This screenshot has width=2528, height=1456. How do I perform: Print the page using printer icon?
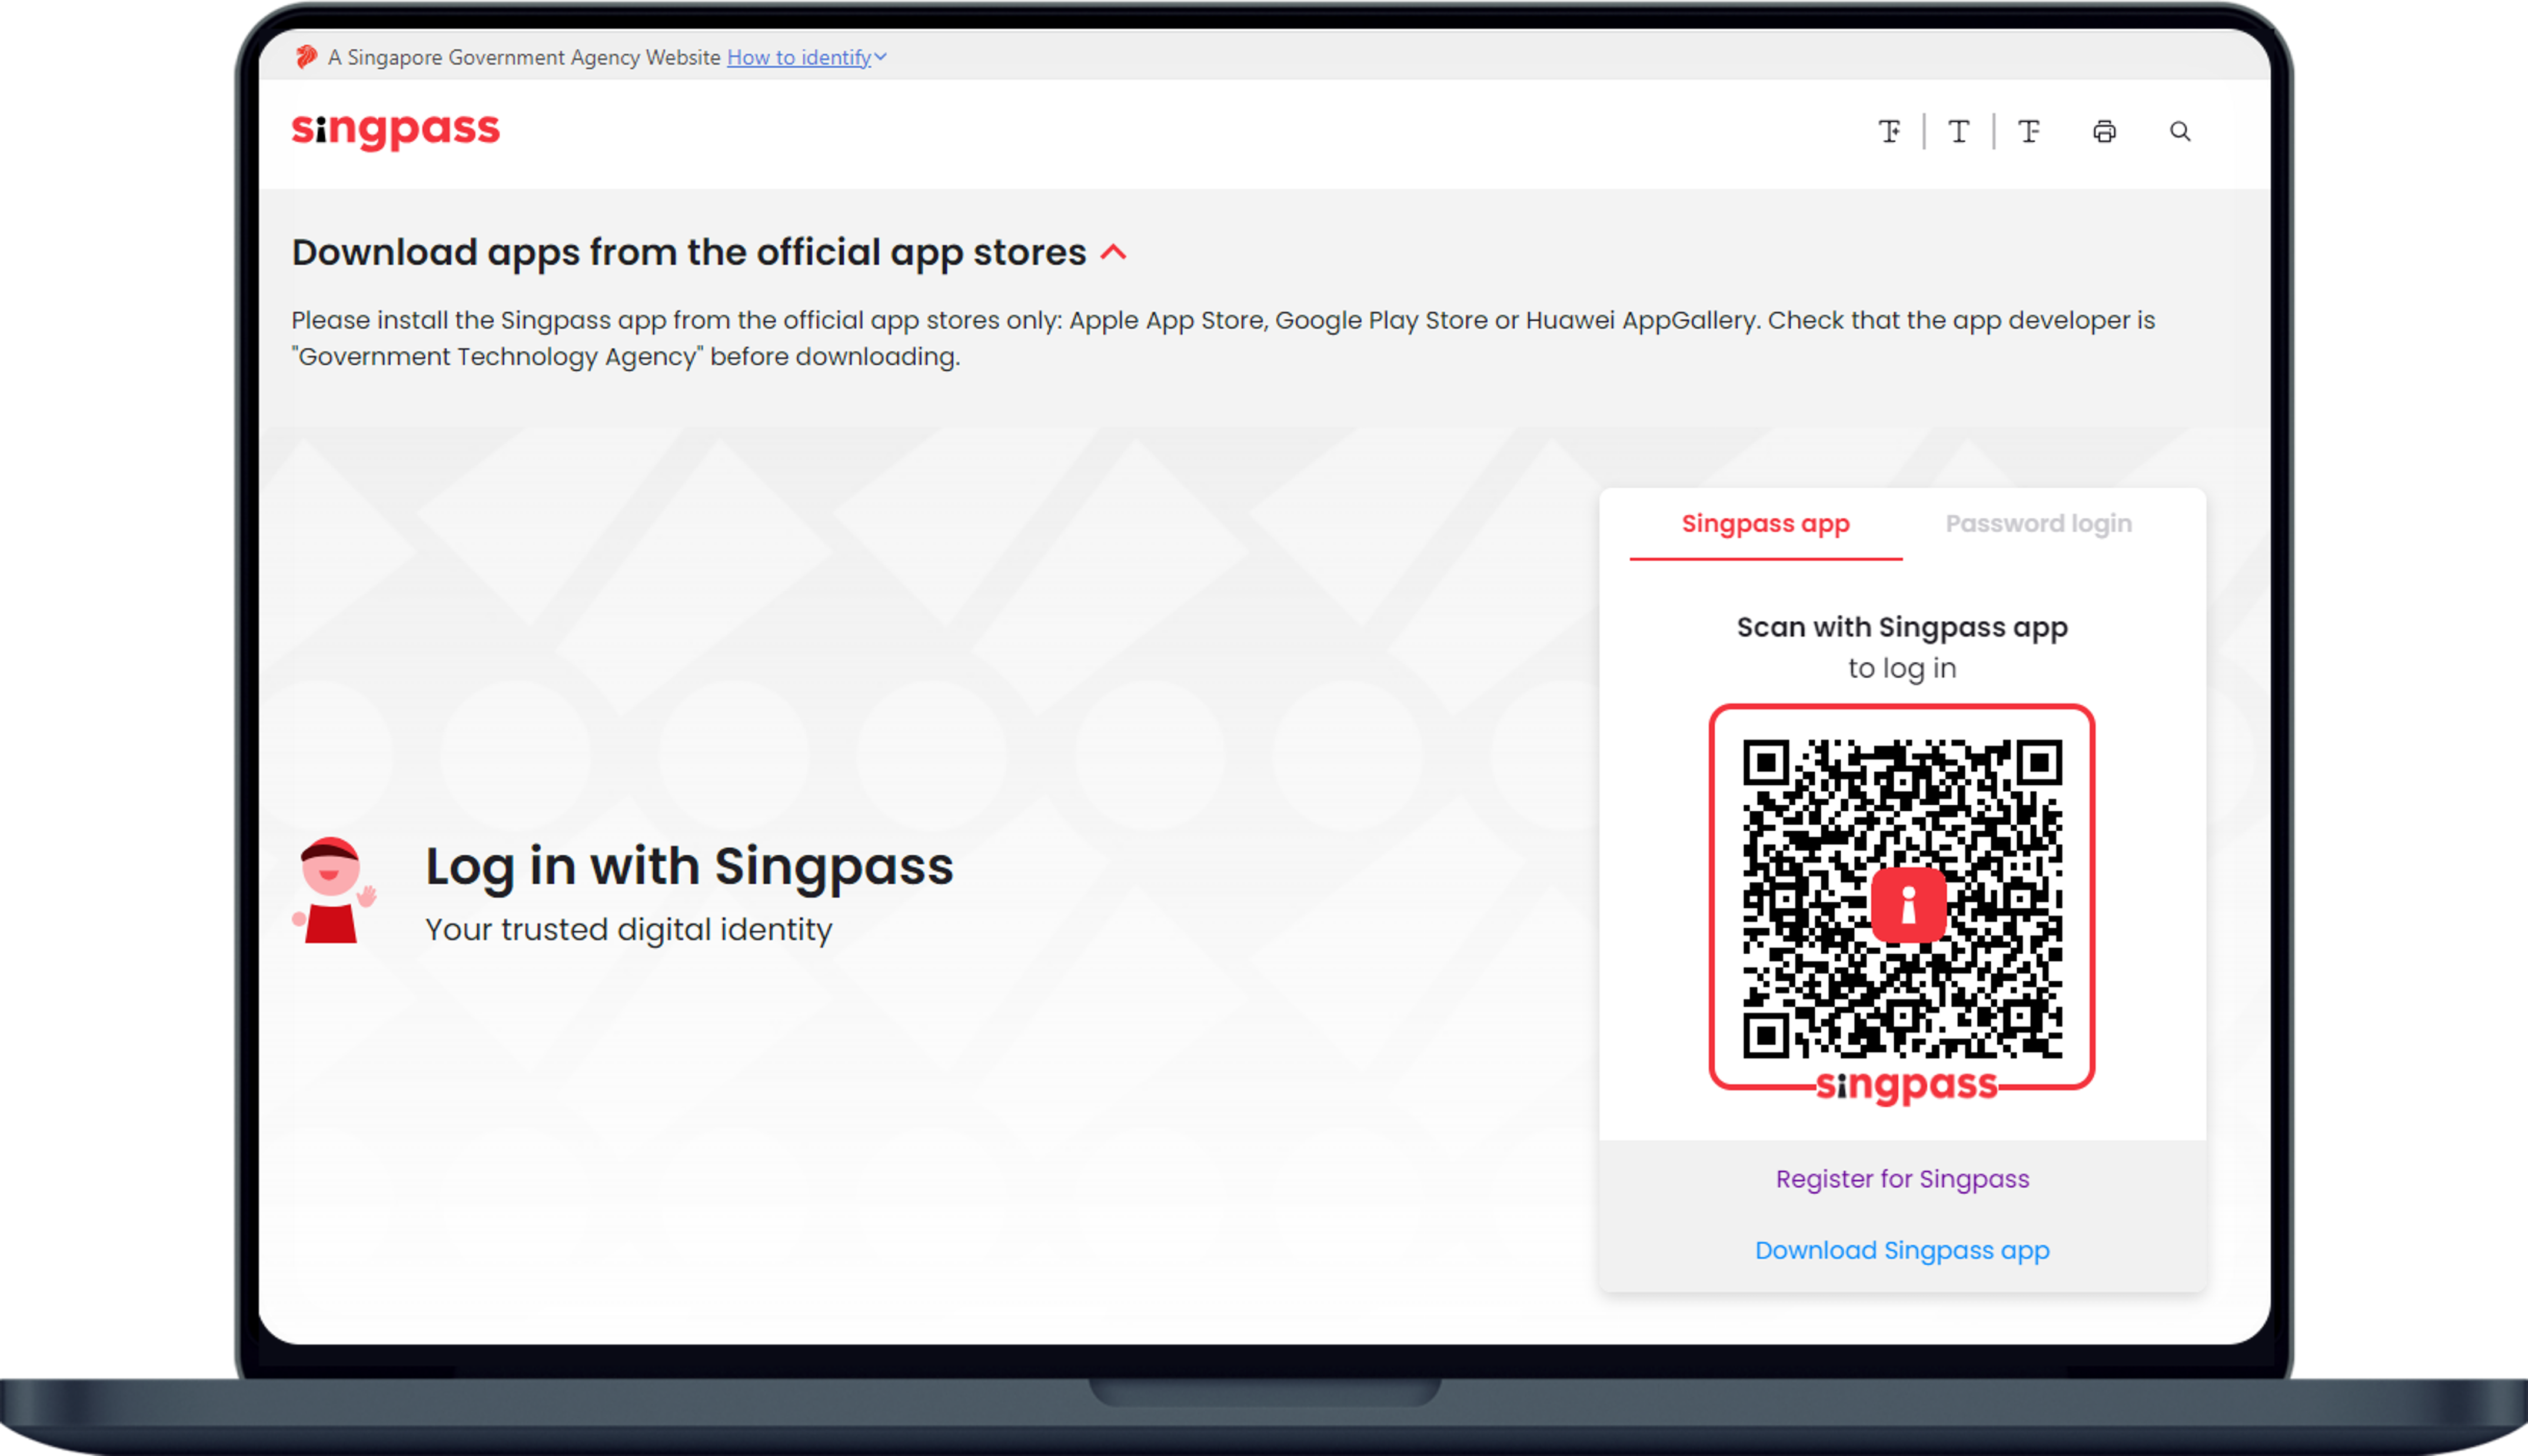(x=2104, y=132)
